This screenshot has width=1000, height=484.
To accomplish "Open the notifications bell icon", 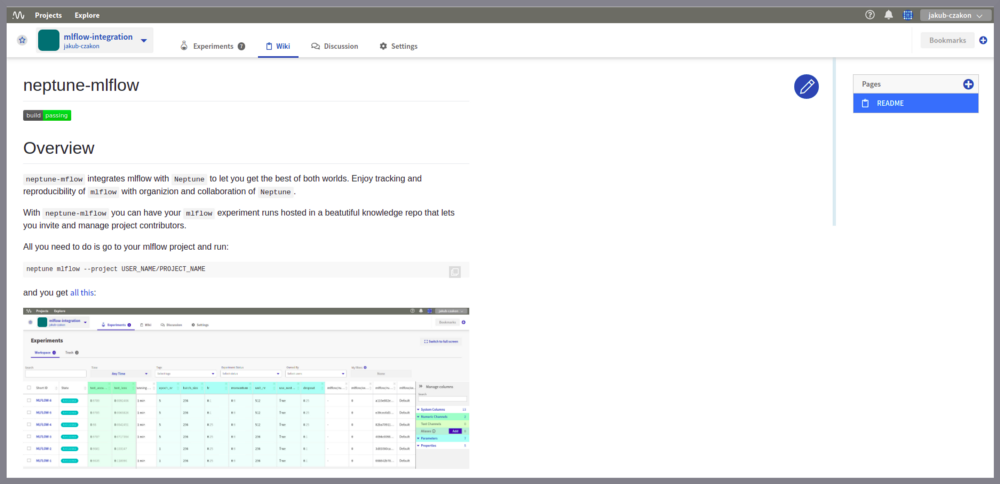I will (888, 15).
